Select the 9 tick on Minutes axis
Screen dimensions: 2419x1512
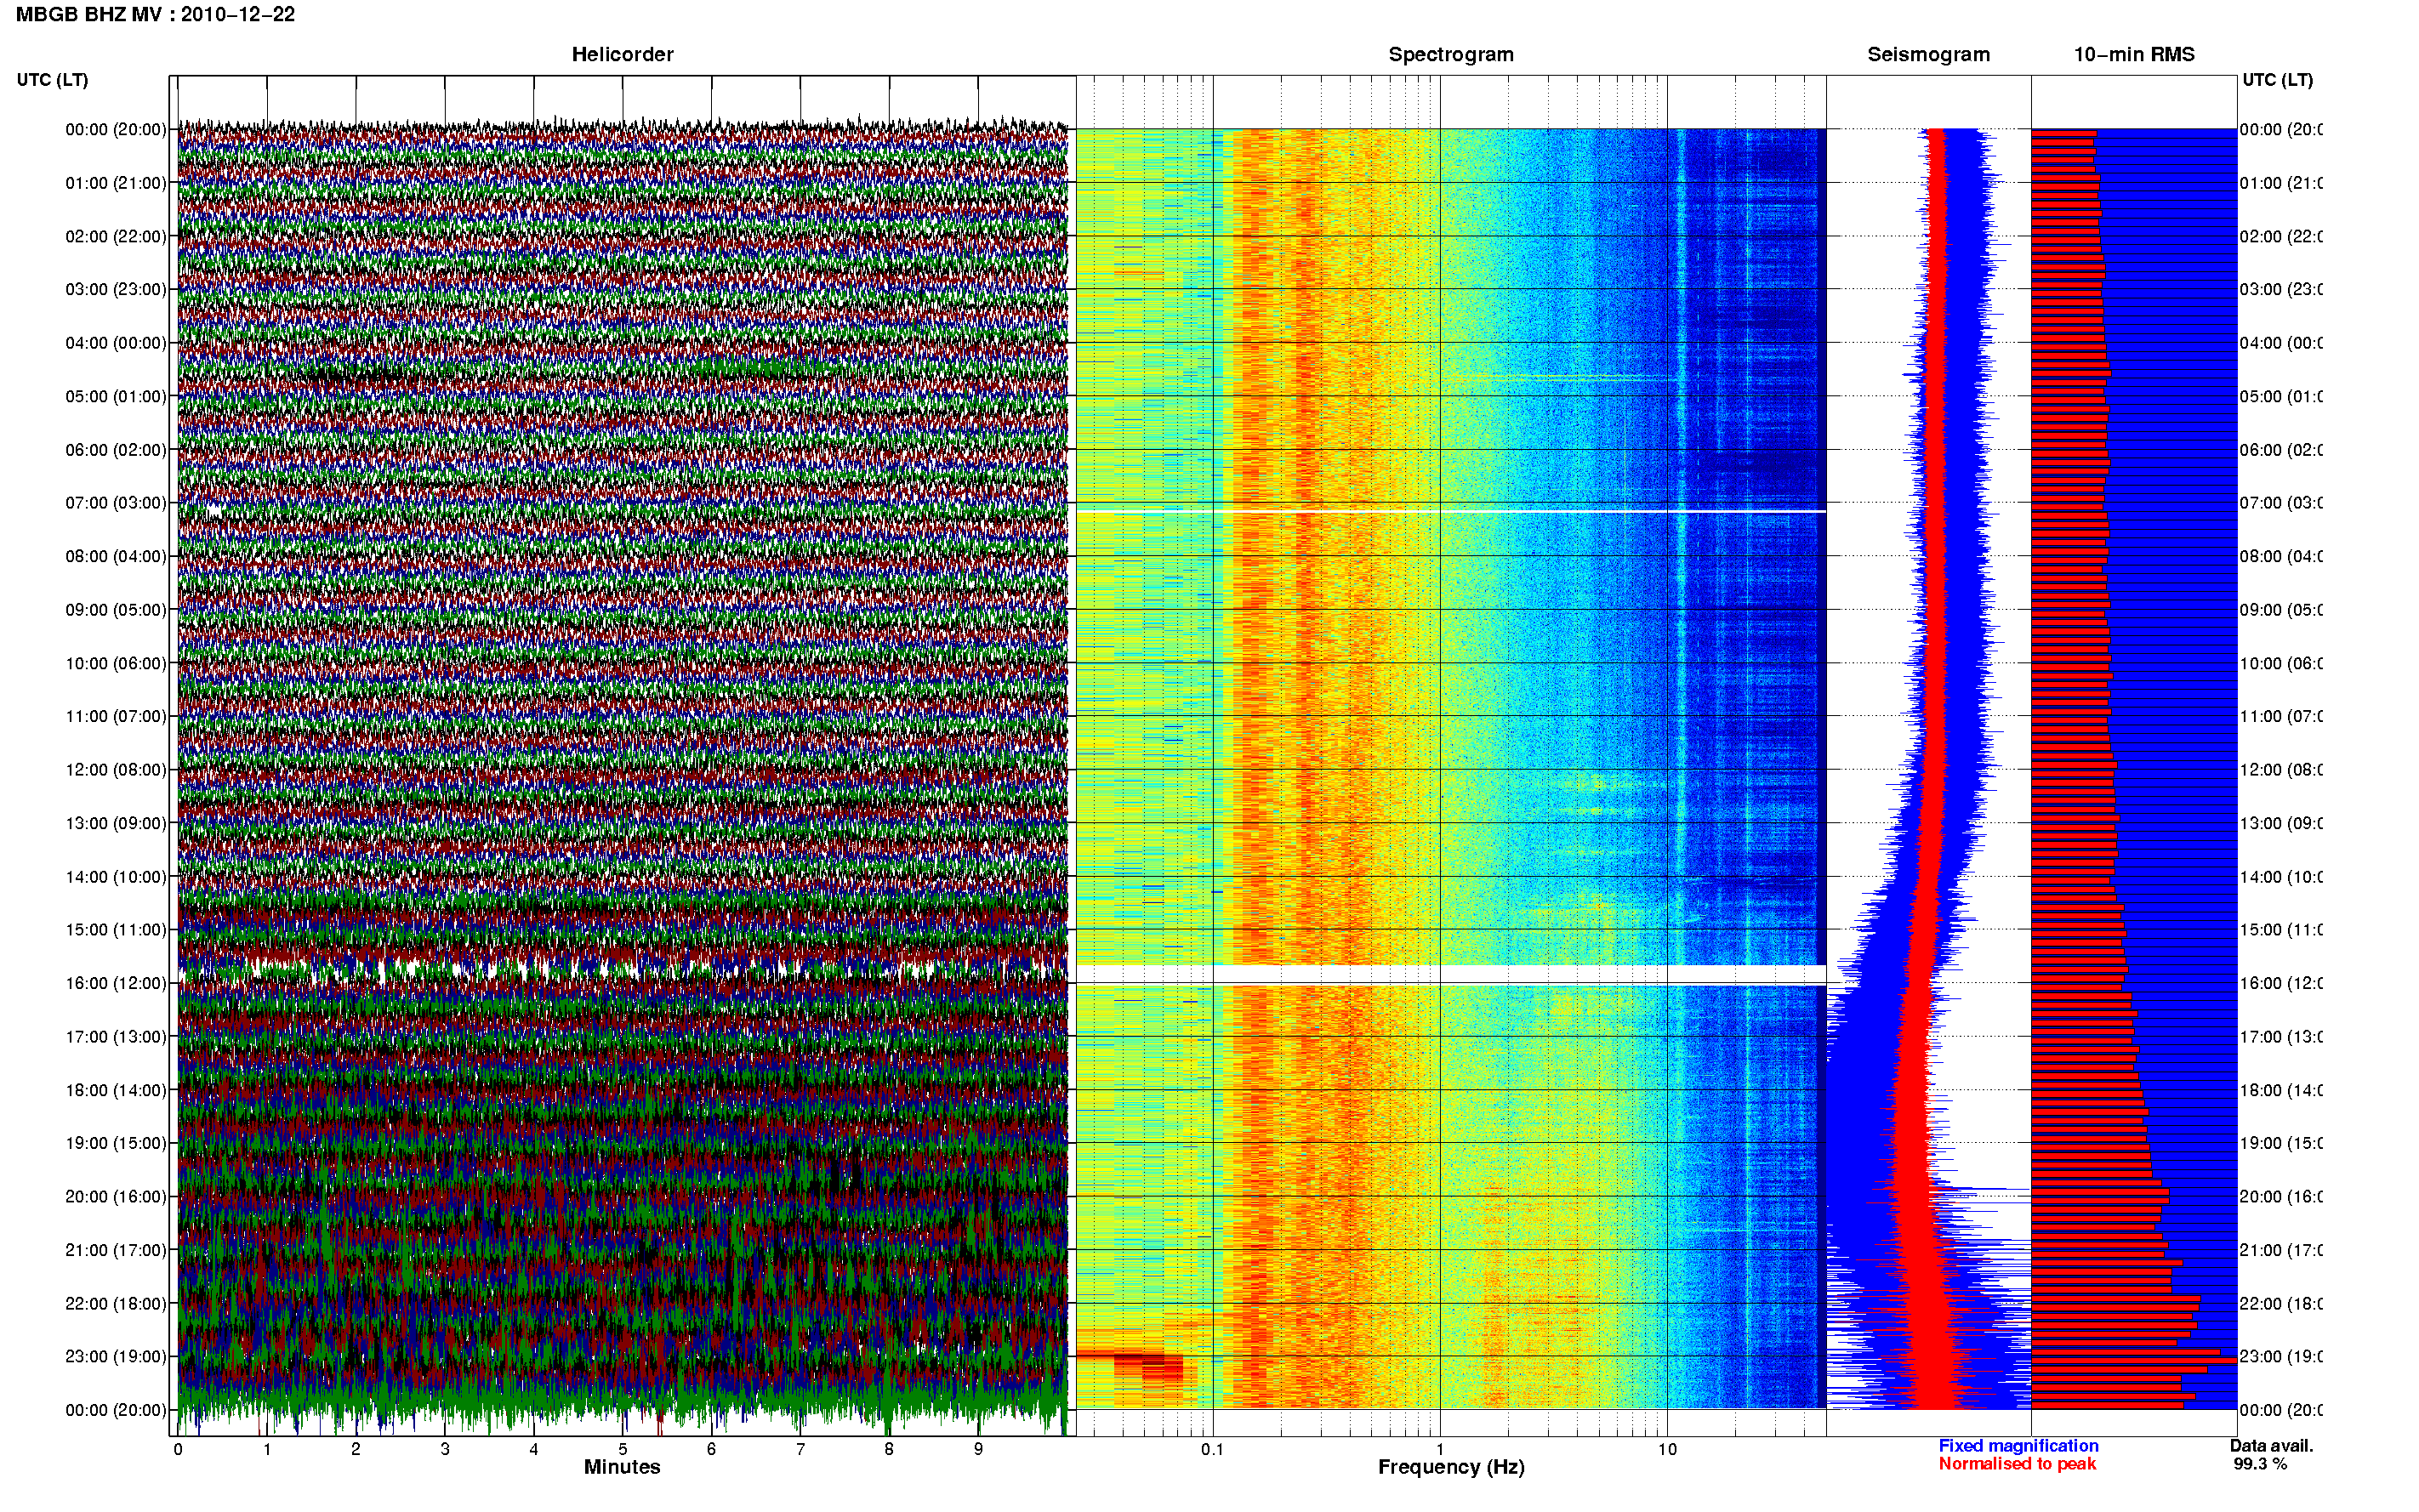pos(978,1449)
